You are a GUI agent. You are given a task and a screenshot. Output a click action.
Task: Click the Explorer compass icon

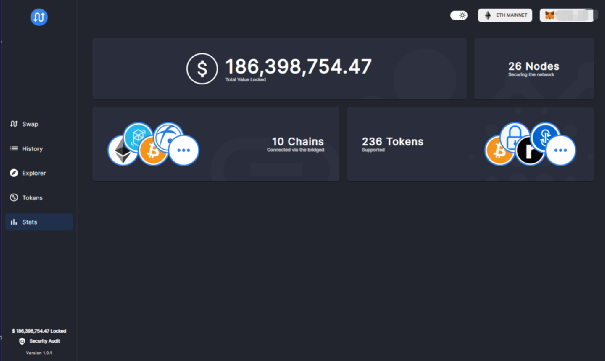tap(14, 173)
